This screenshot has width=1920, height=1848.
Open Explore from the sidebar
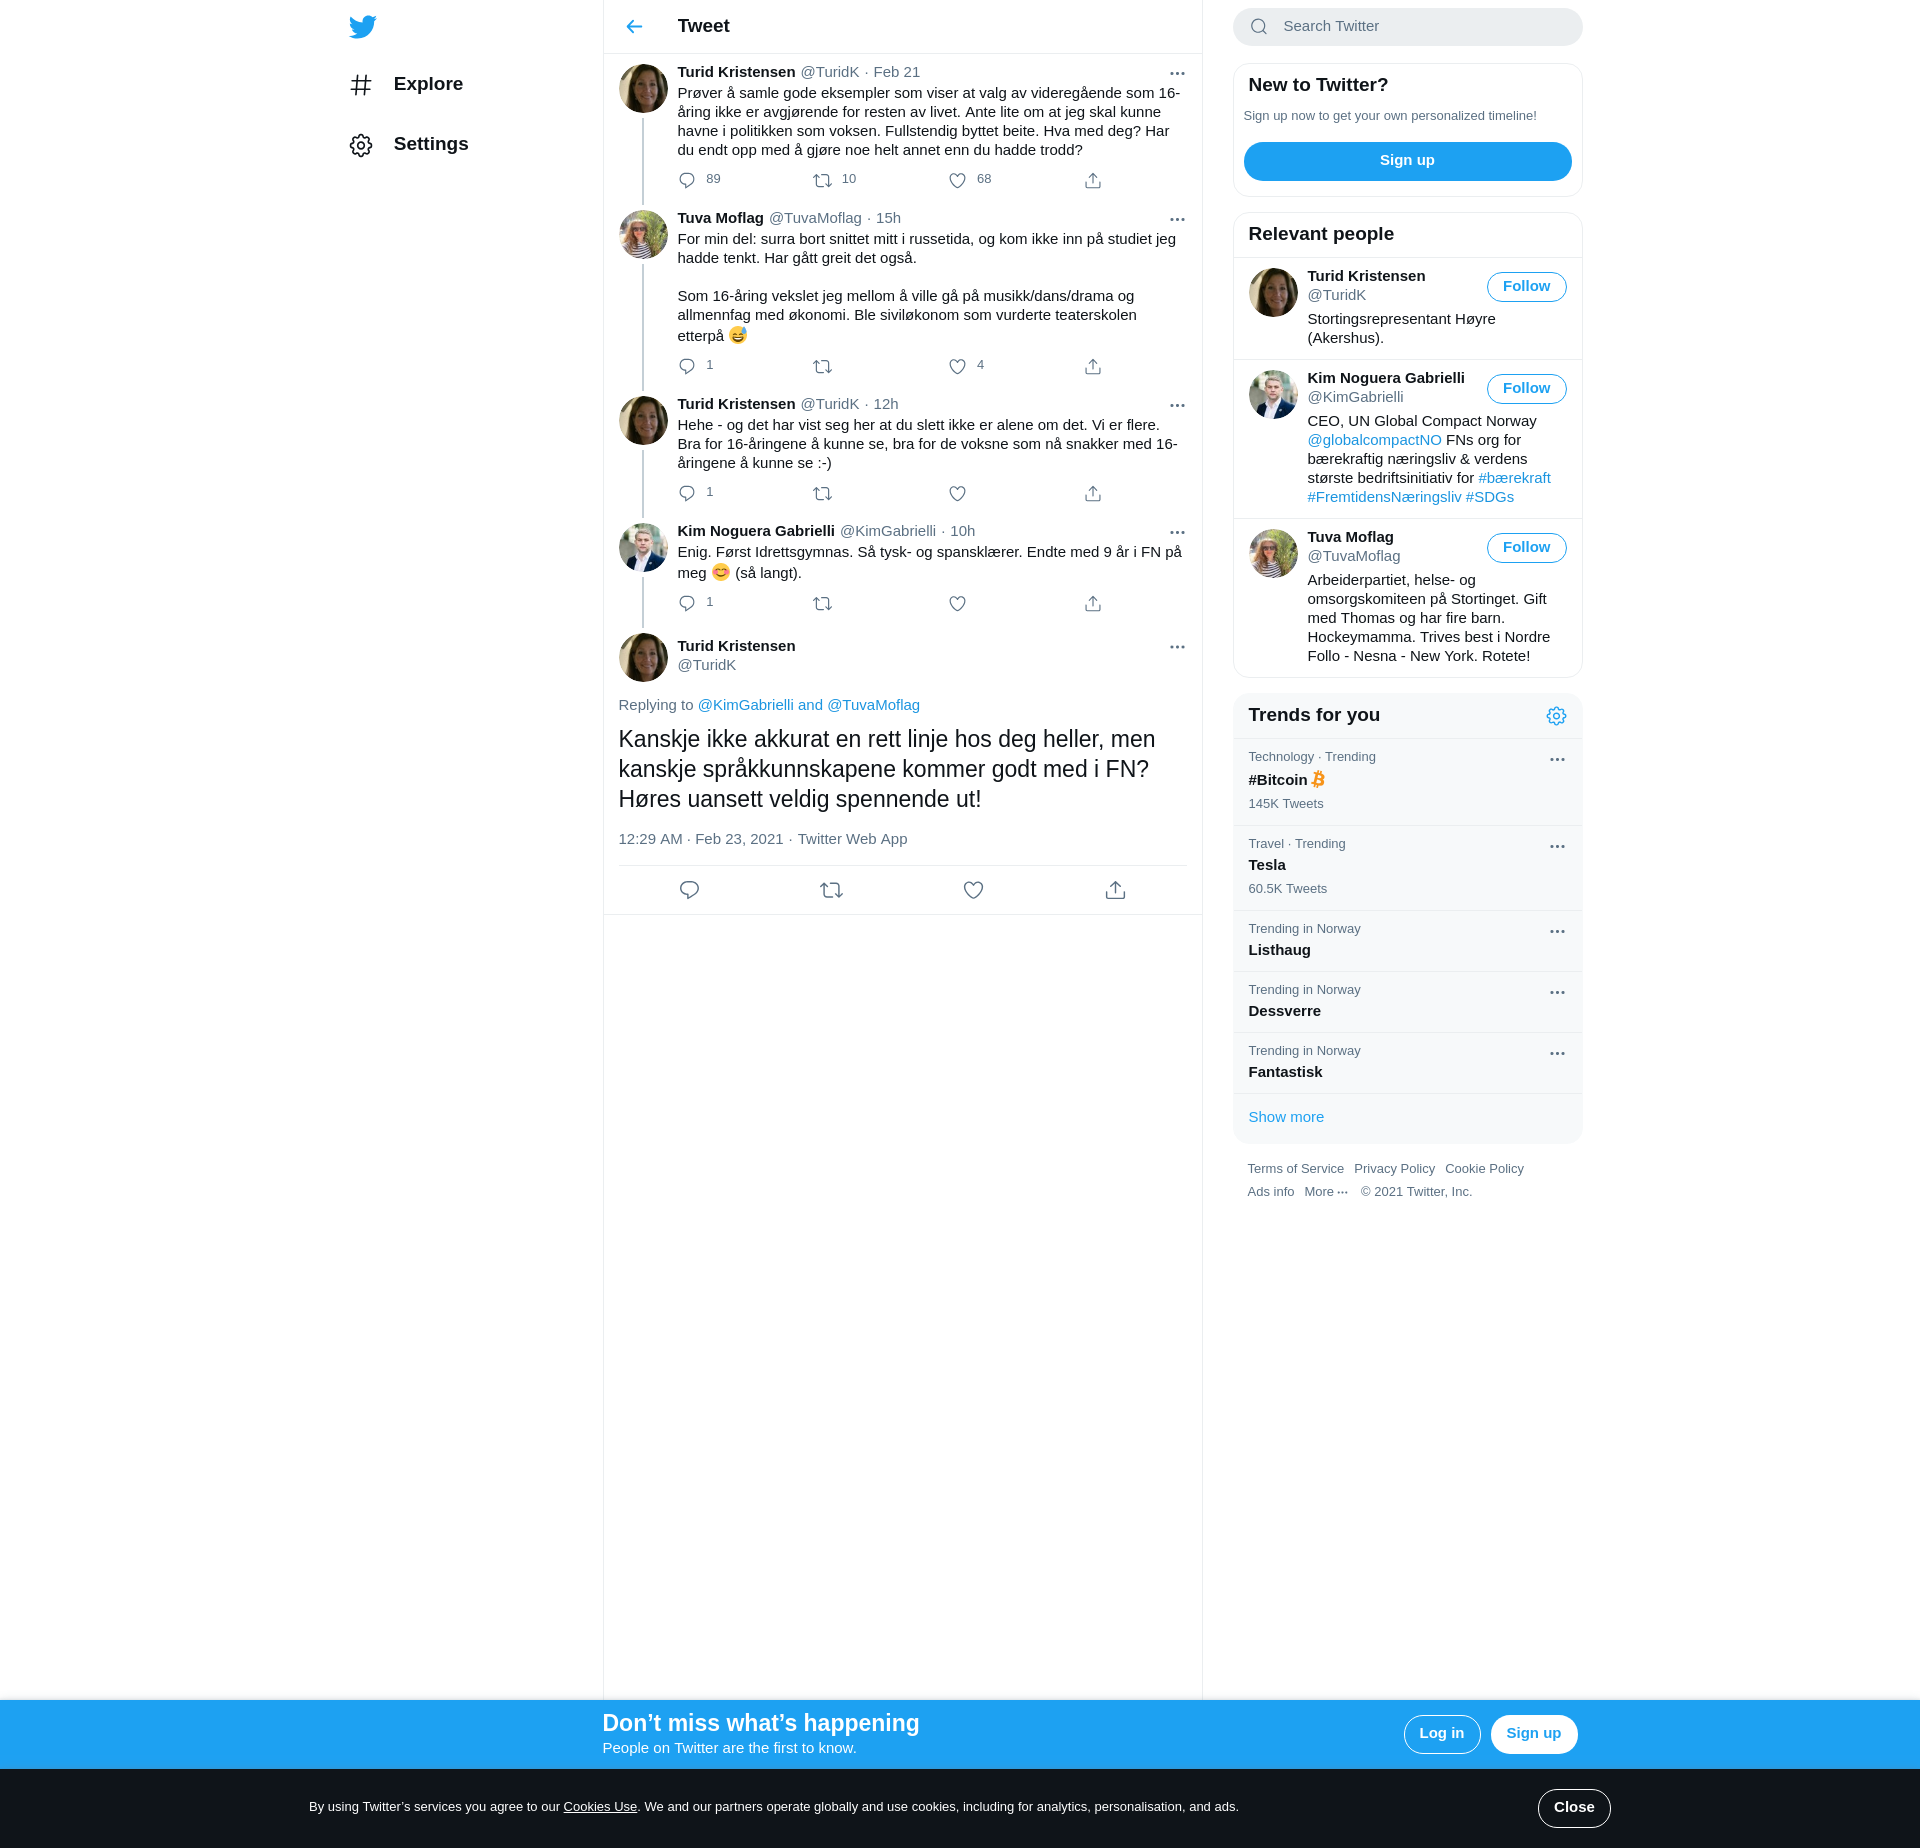407,84
